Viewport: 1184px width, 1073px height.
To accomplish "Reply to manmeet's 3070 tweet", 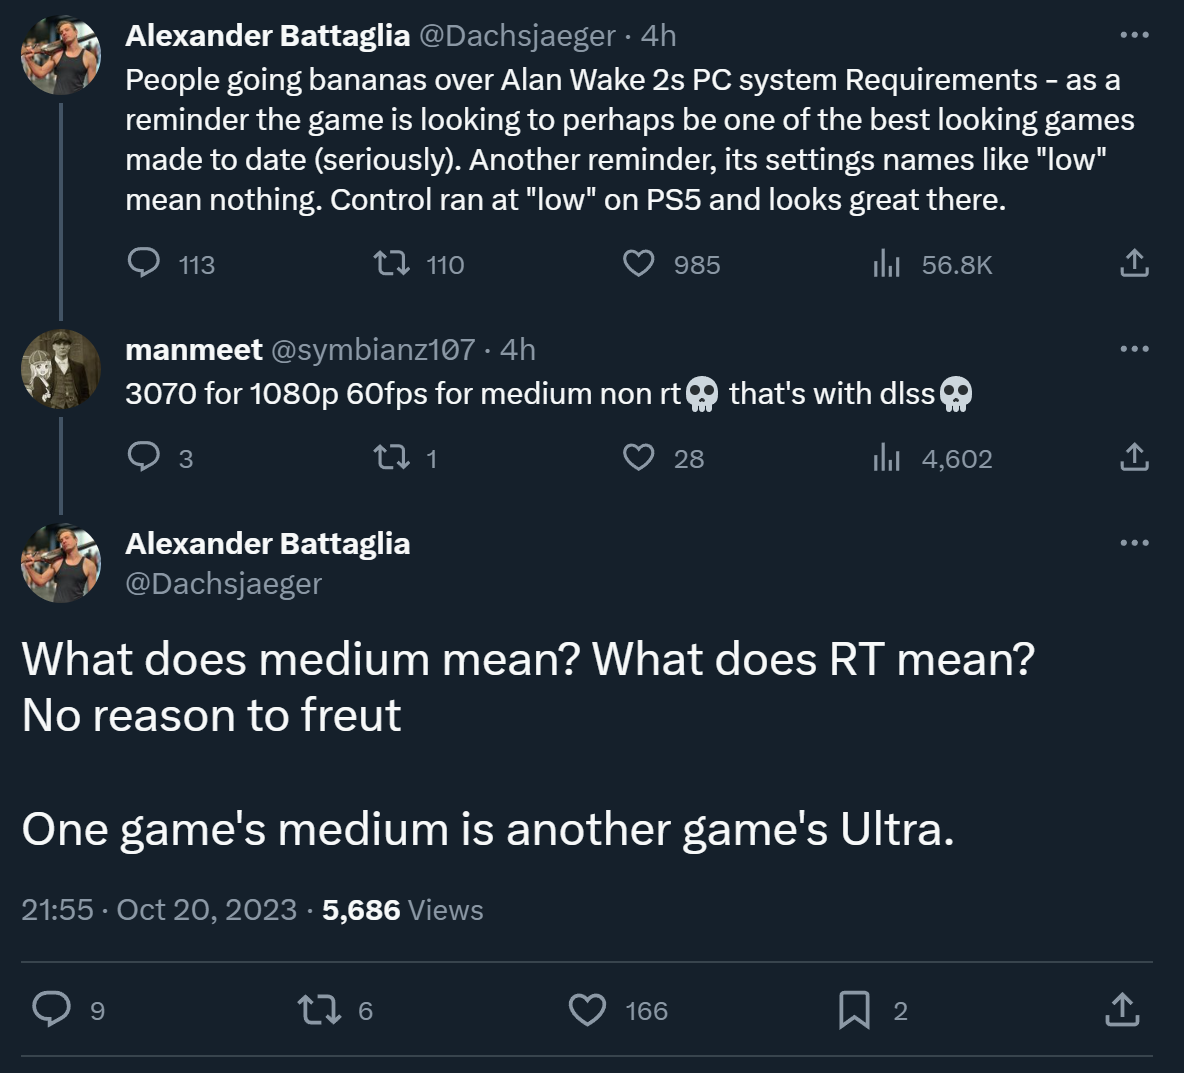I will coord(144,457).
